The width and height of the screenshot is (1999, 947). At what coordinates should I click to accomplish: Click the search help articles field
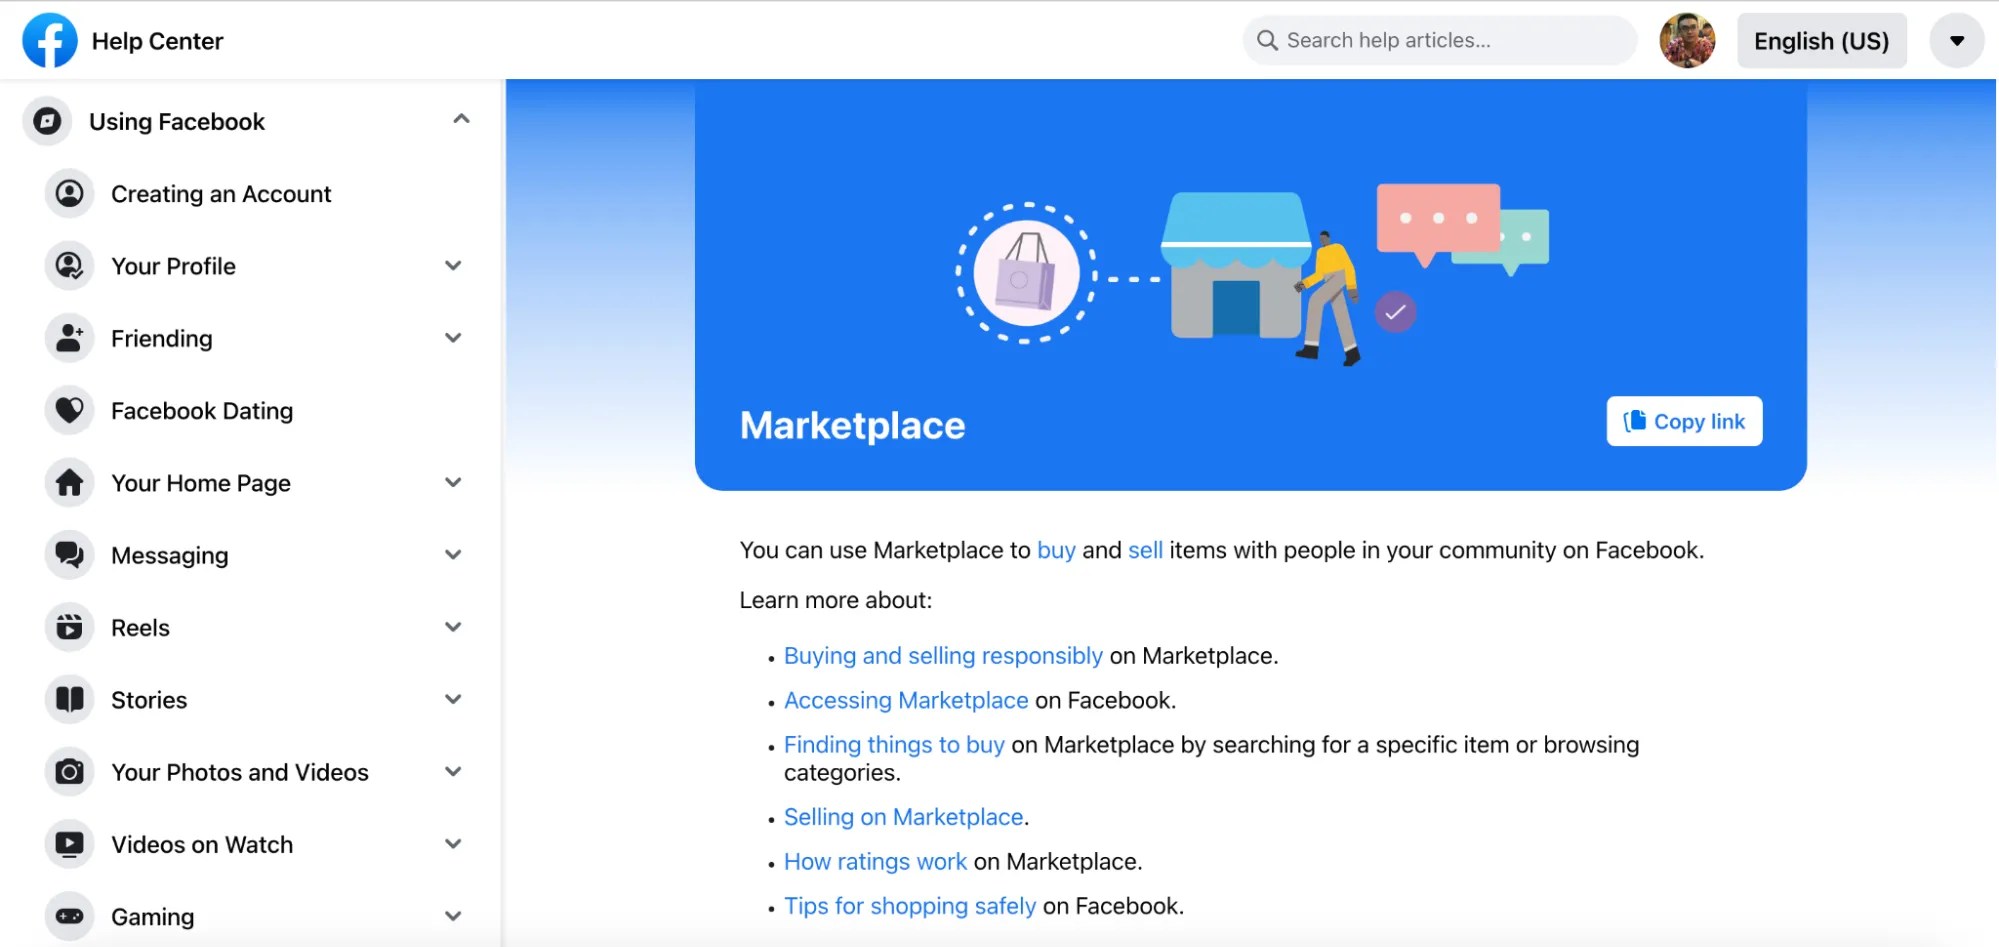click(1438, 40)
